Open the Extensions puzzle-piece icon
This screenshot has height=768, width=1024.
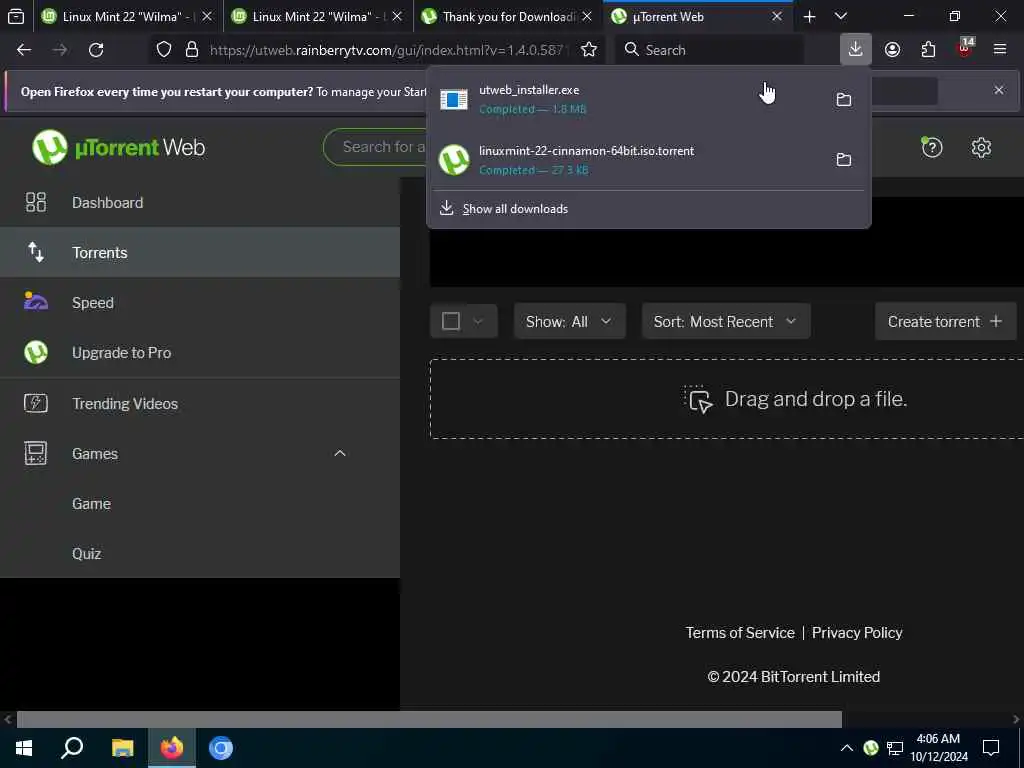click(x=928, y=49)
